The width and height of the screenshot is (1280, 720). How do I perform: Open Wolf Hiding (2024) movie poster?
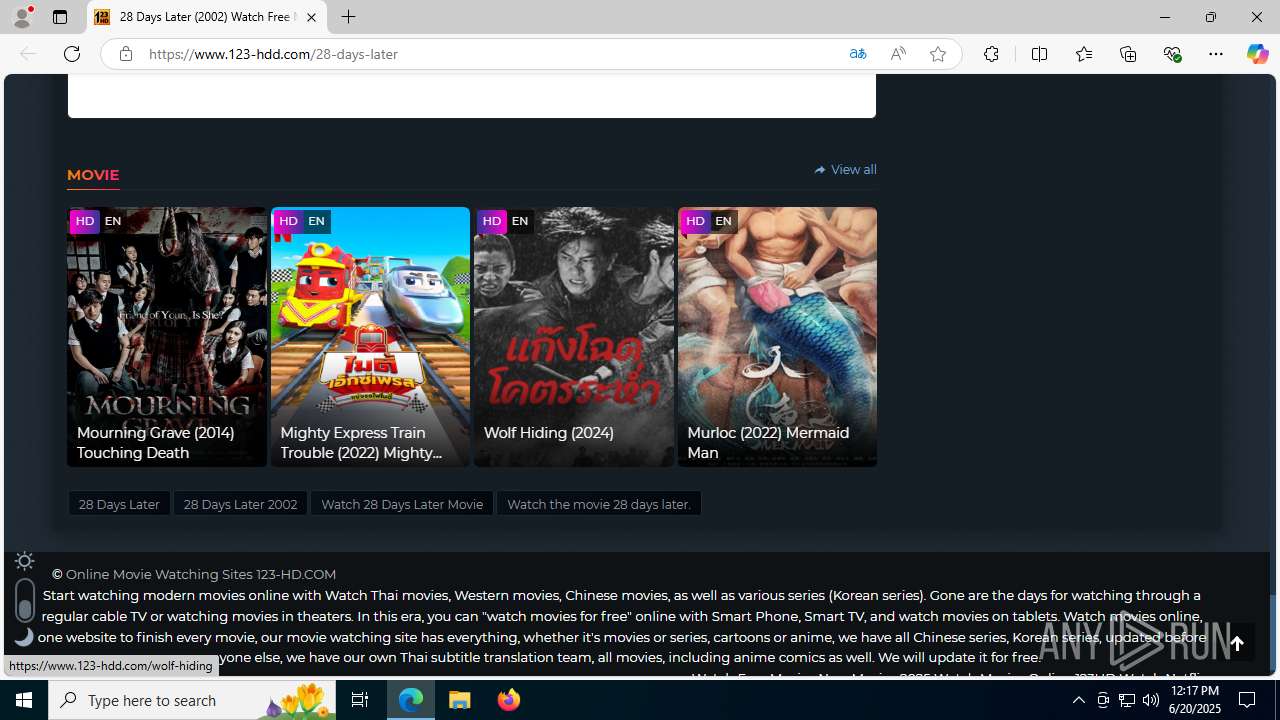click(x=574, y=336)
